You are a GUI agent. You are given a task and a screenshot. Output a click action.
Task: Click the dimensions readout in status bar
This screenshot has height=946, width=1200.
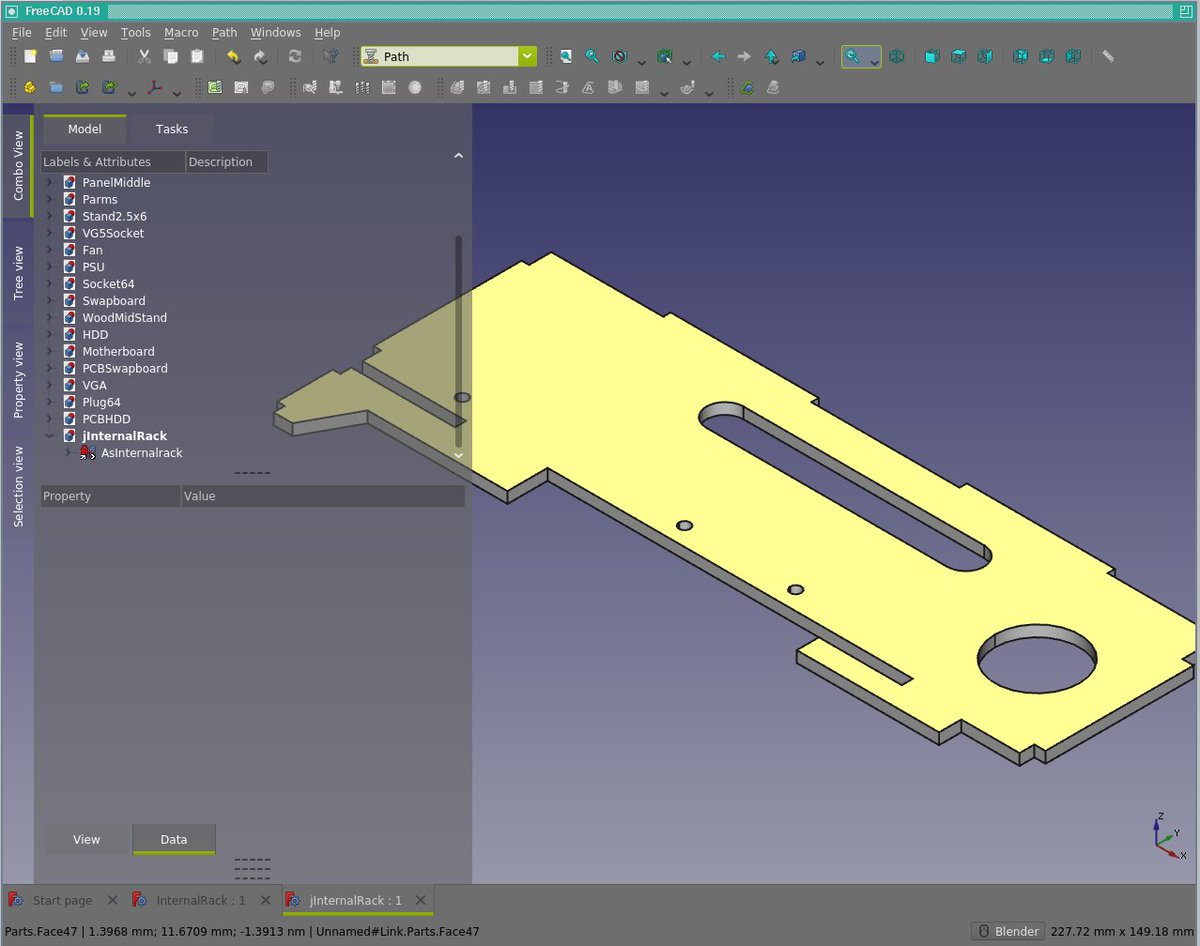[1123, 931]
